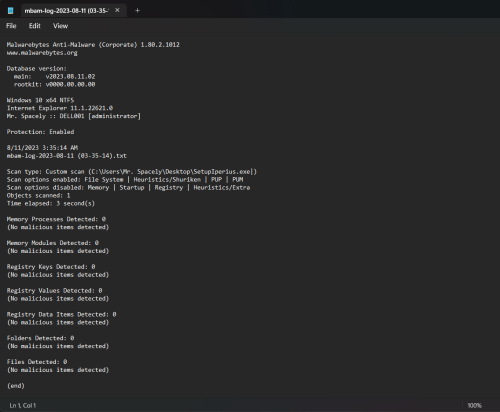The image size is (500, 412).
Task: Place cursor on www.malwarebytes.org line
Action: (42, 53)
